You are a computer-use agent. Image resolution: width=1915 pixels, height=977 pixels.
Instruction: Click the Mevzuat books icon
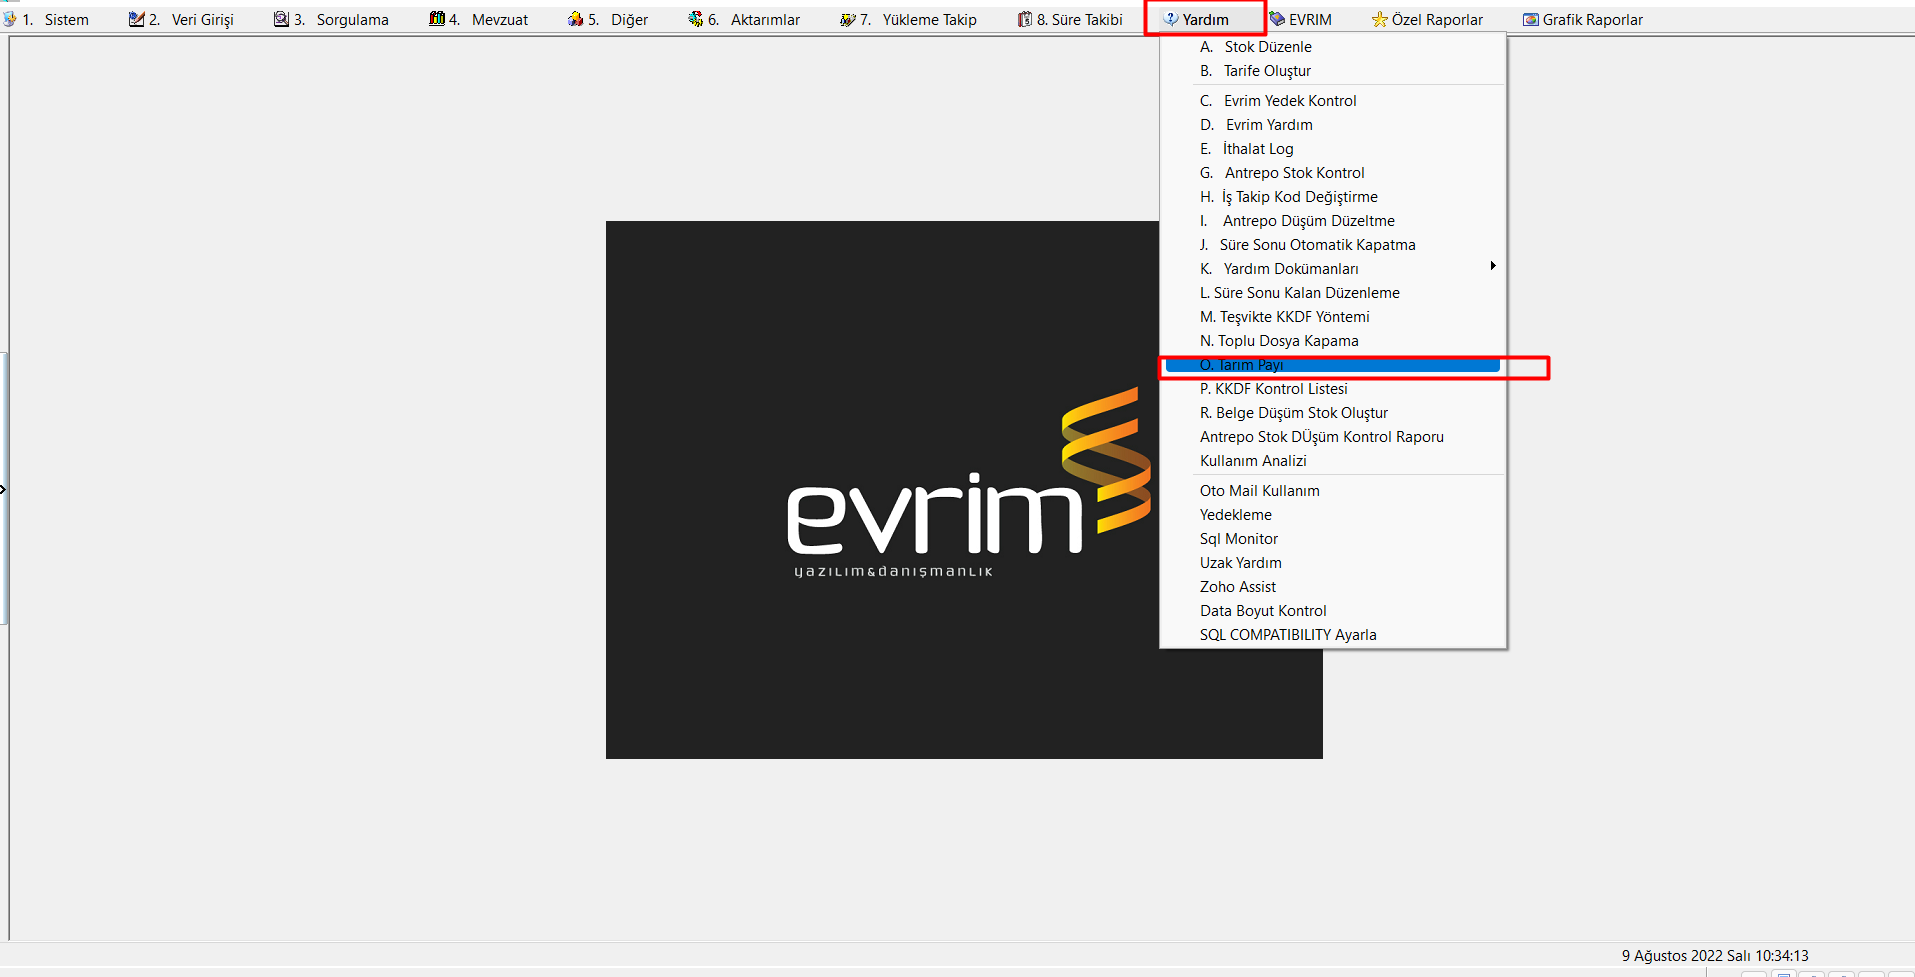coord(437,19)
